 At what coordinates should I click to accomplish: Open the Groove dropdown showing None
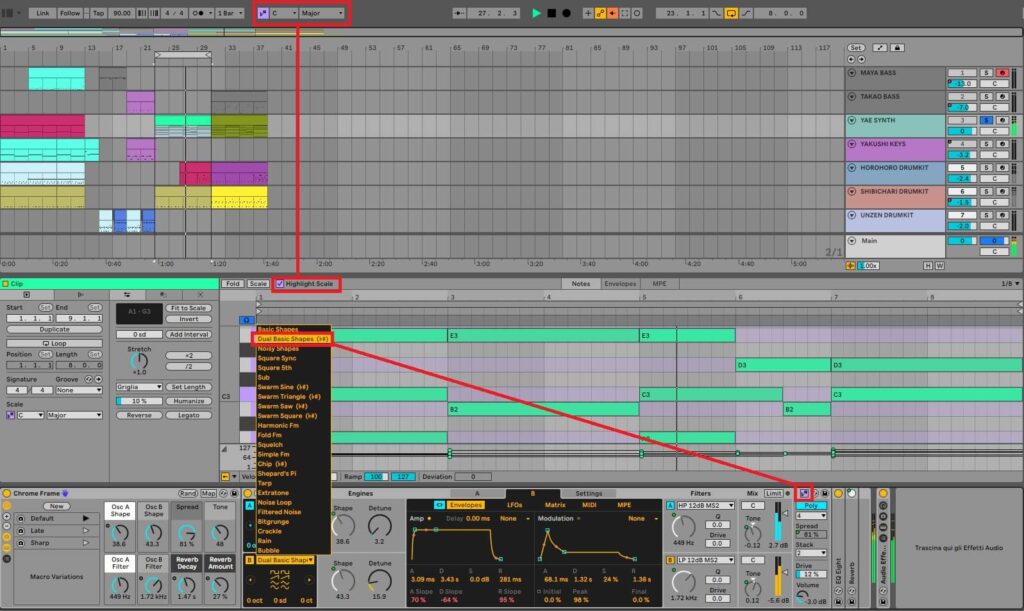tap(78, 390)
